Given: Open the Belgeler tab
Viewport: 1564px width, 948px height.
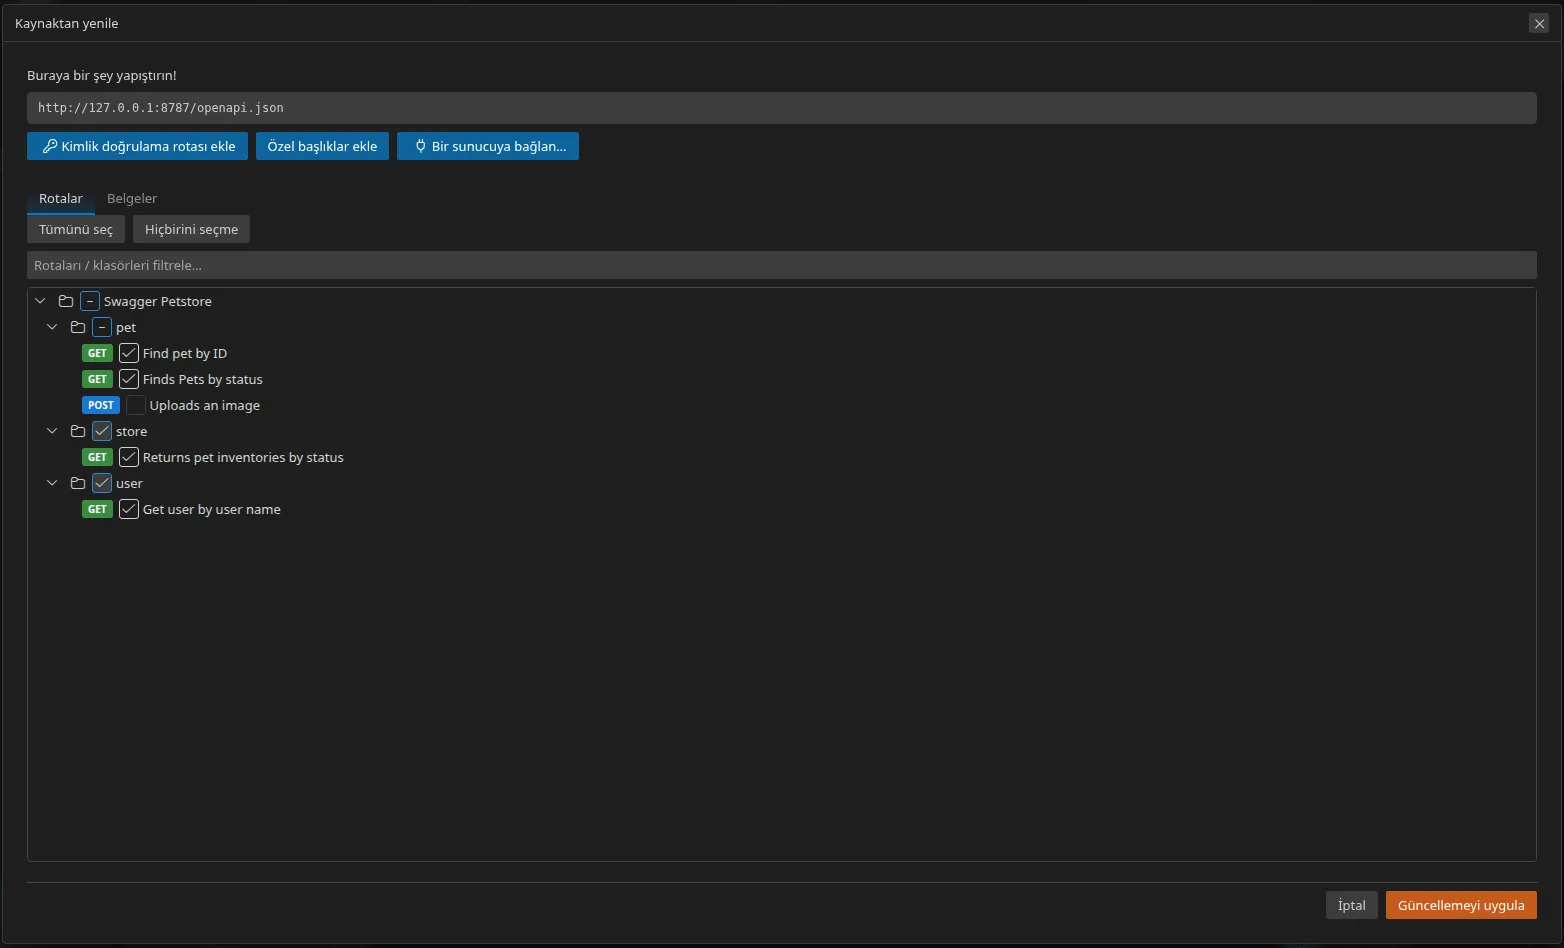Looking at the screenshot, I should (132, 198).
